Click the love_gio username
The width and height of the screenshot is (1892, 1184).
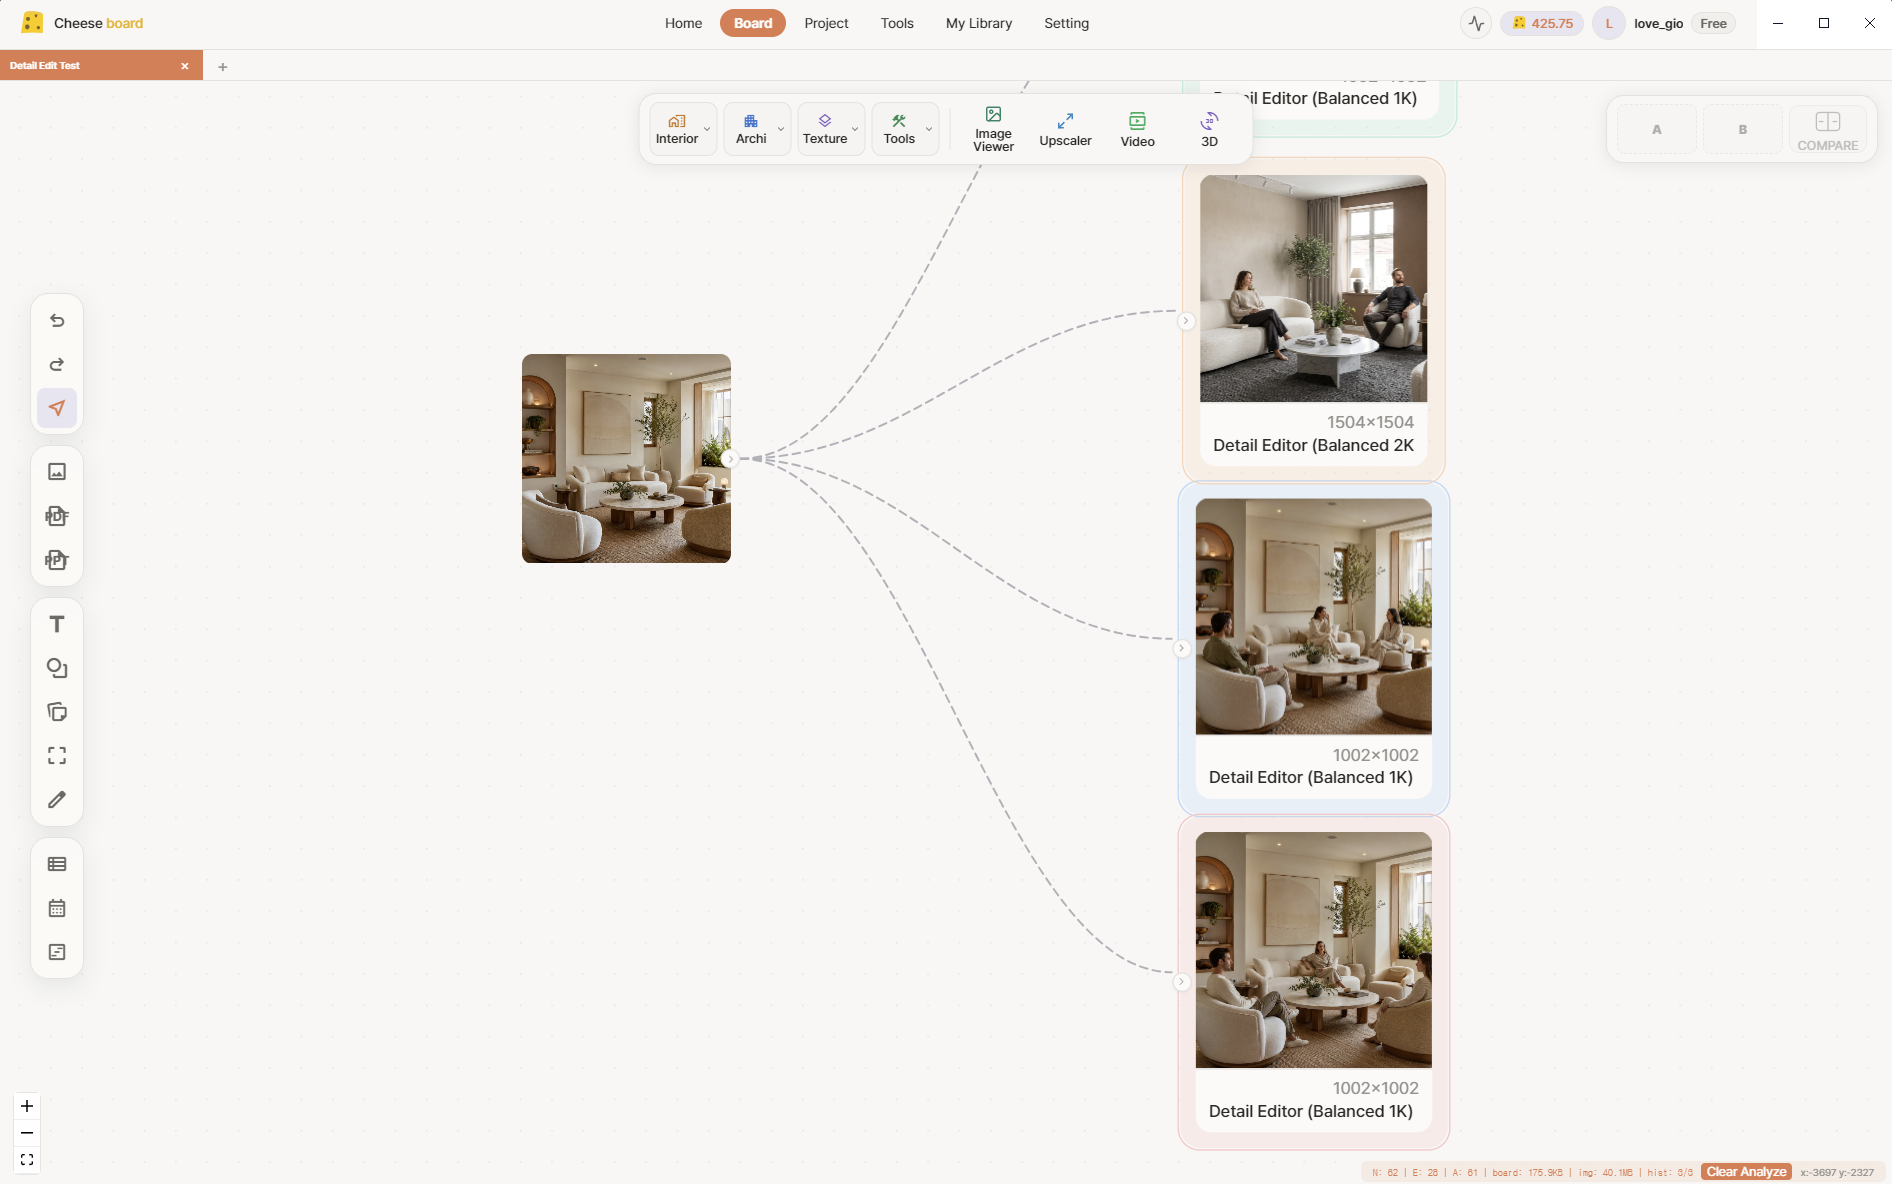pos(1658,23)
